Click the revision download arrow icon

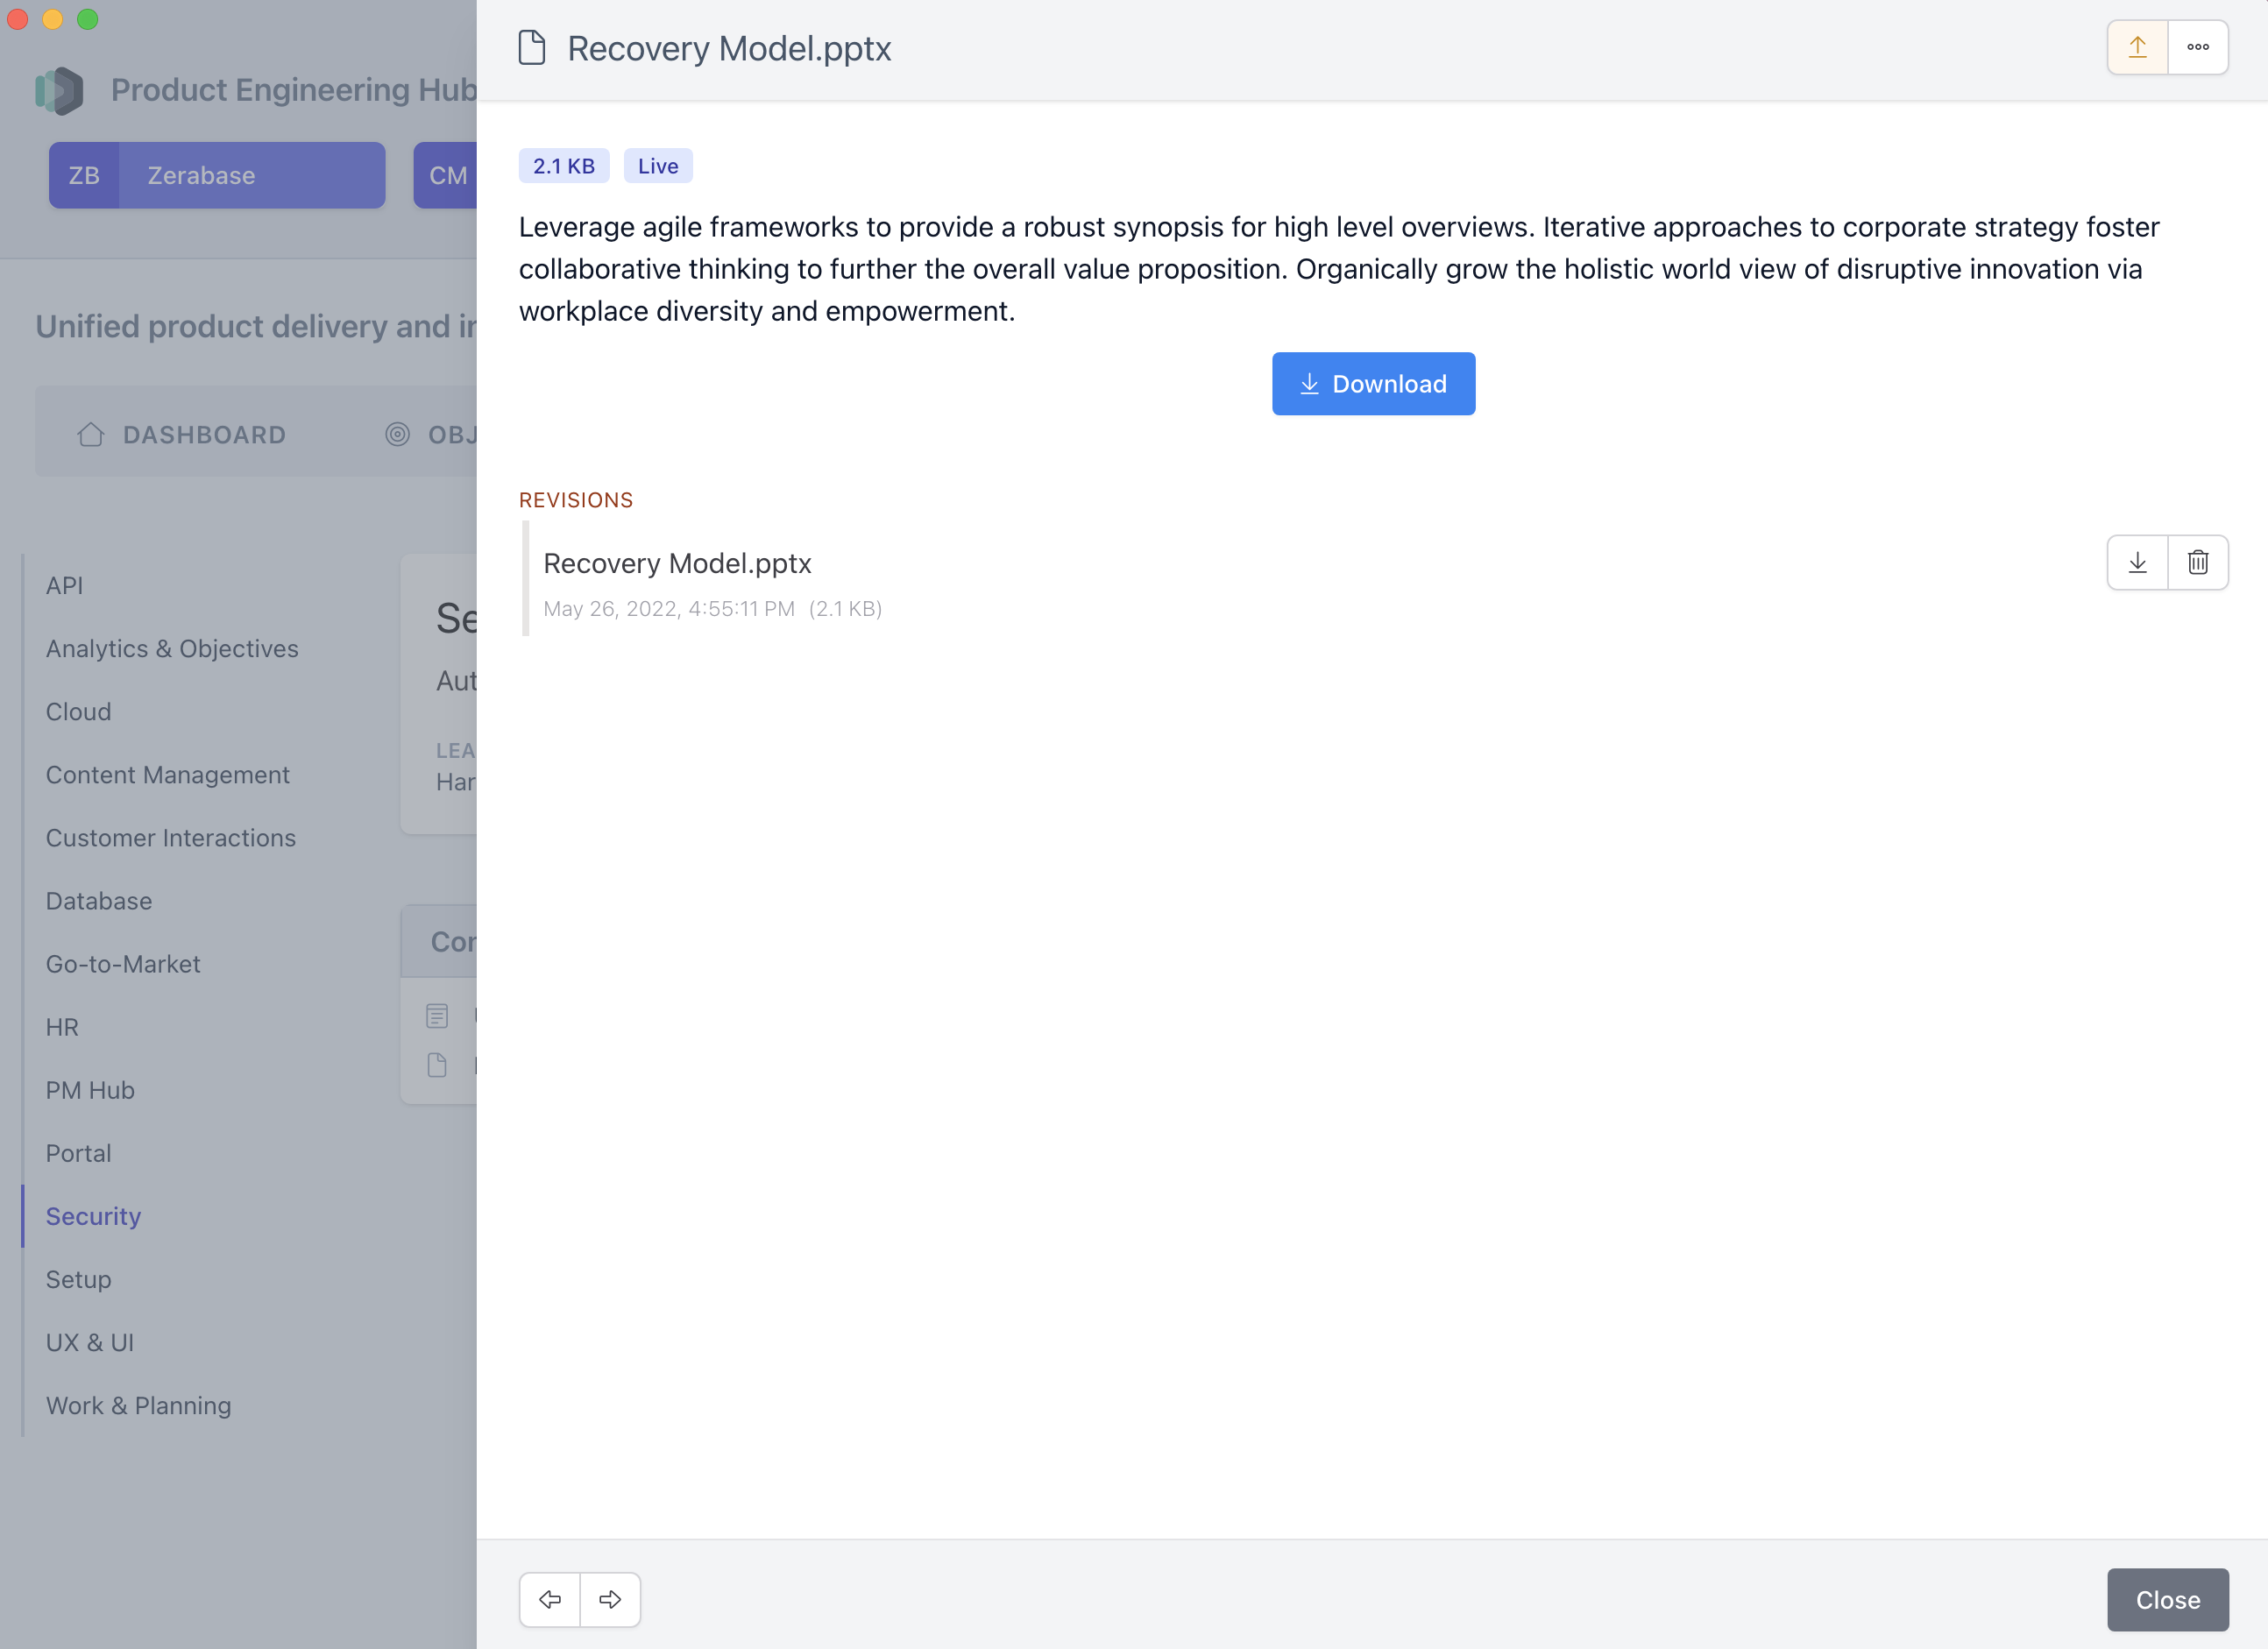pyautogui.click(x=2137, y=562)
